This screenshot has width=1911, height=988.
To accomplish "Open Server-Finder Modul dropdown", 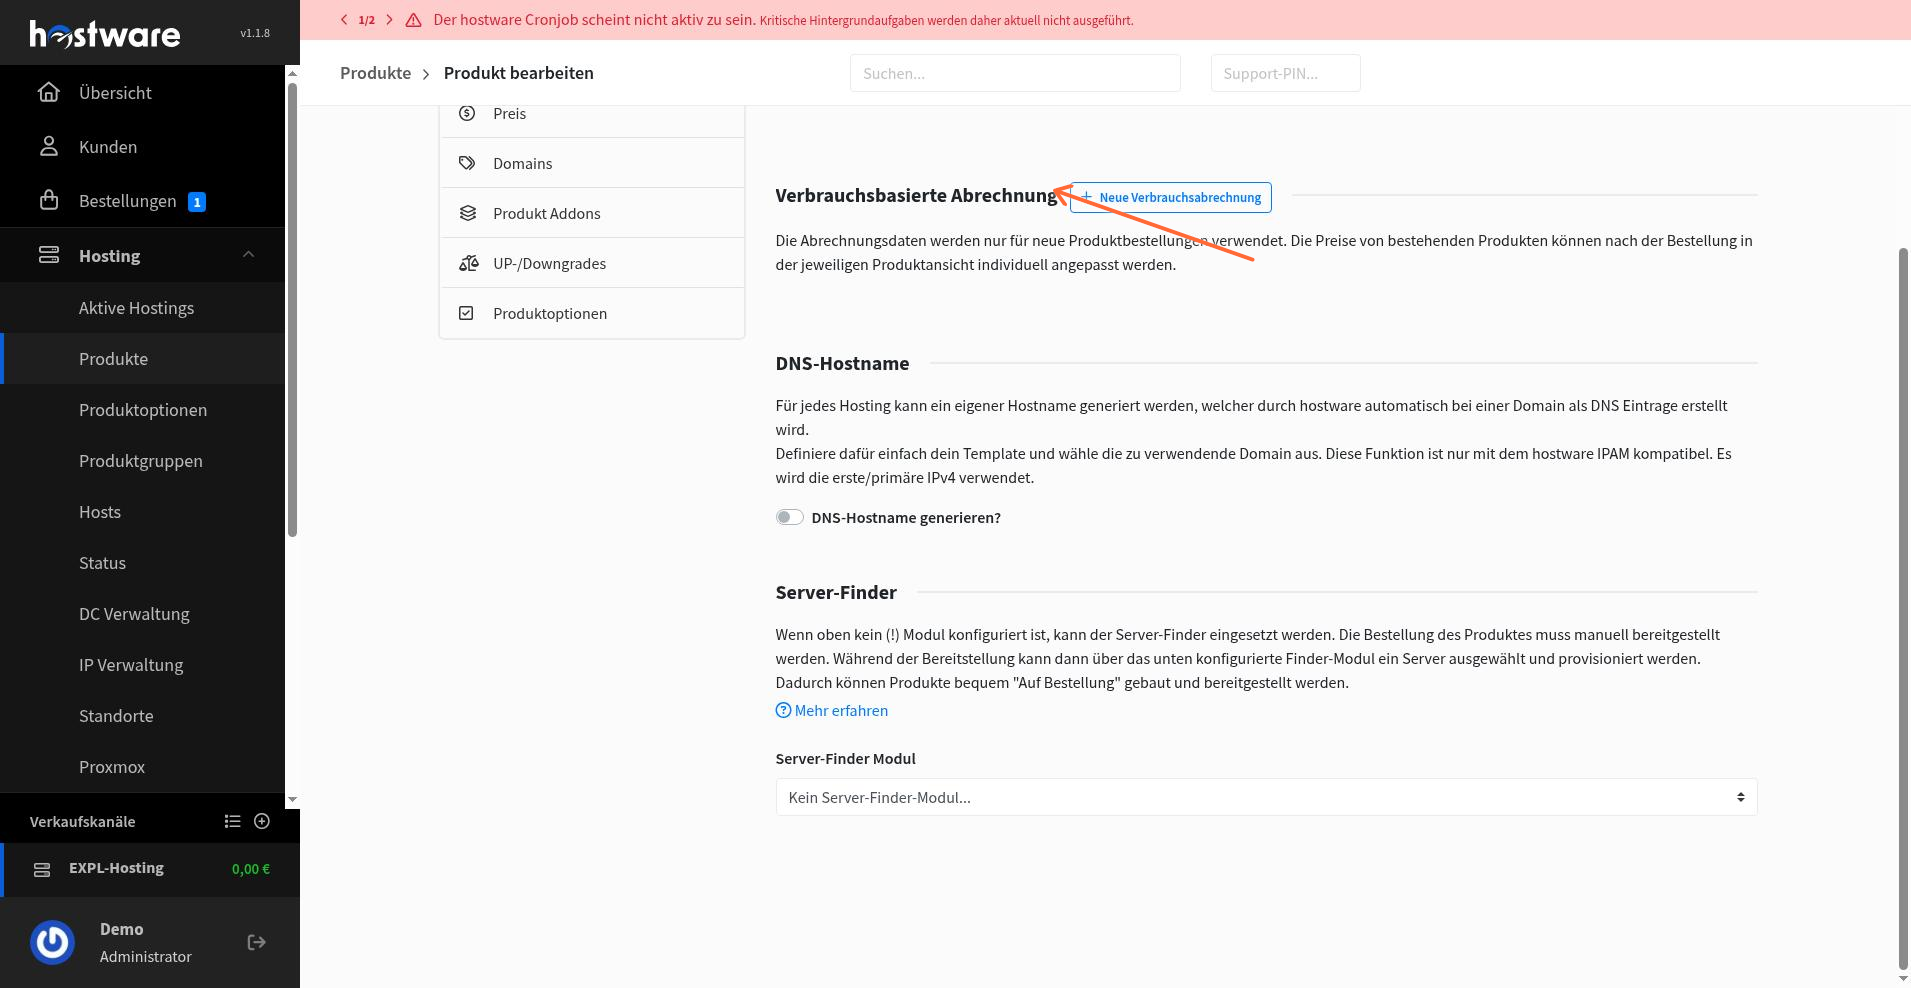I will tap(1266, 797).
